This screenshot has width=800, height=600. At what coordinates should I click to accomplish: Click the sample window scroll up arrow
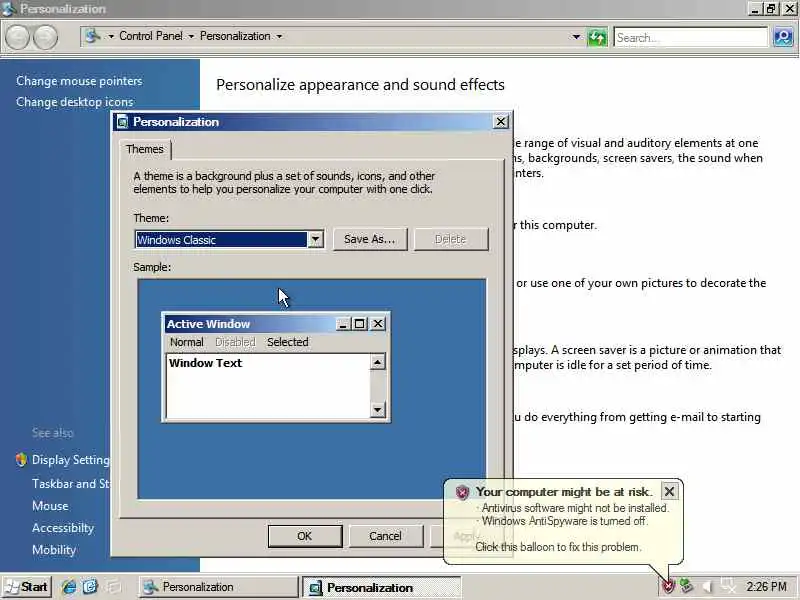378,363
